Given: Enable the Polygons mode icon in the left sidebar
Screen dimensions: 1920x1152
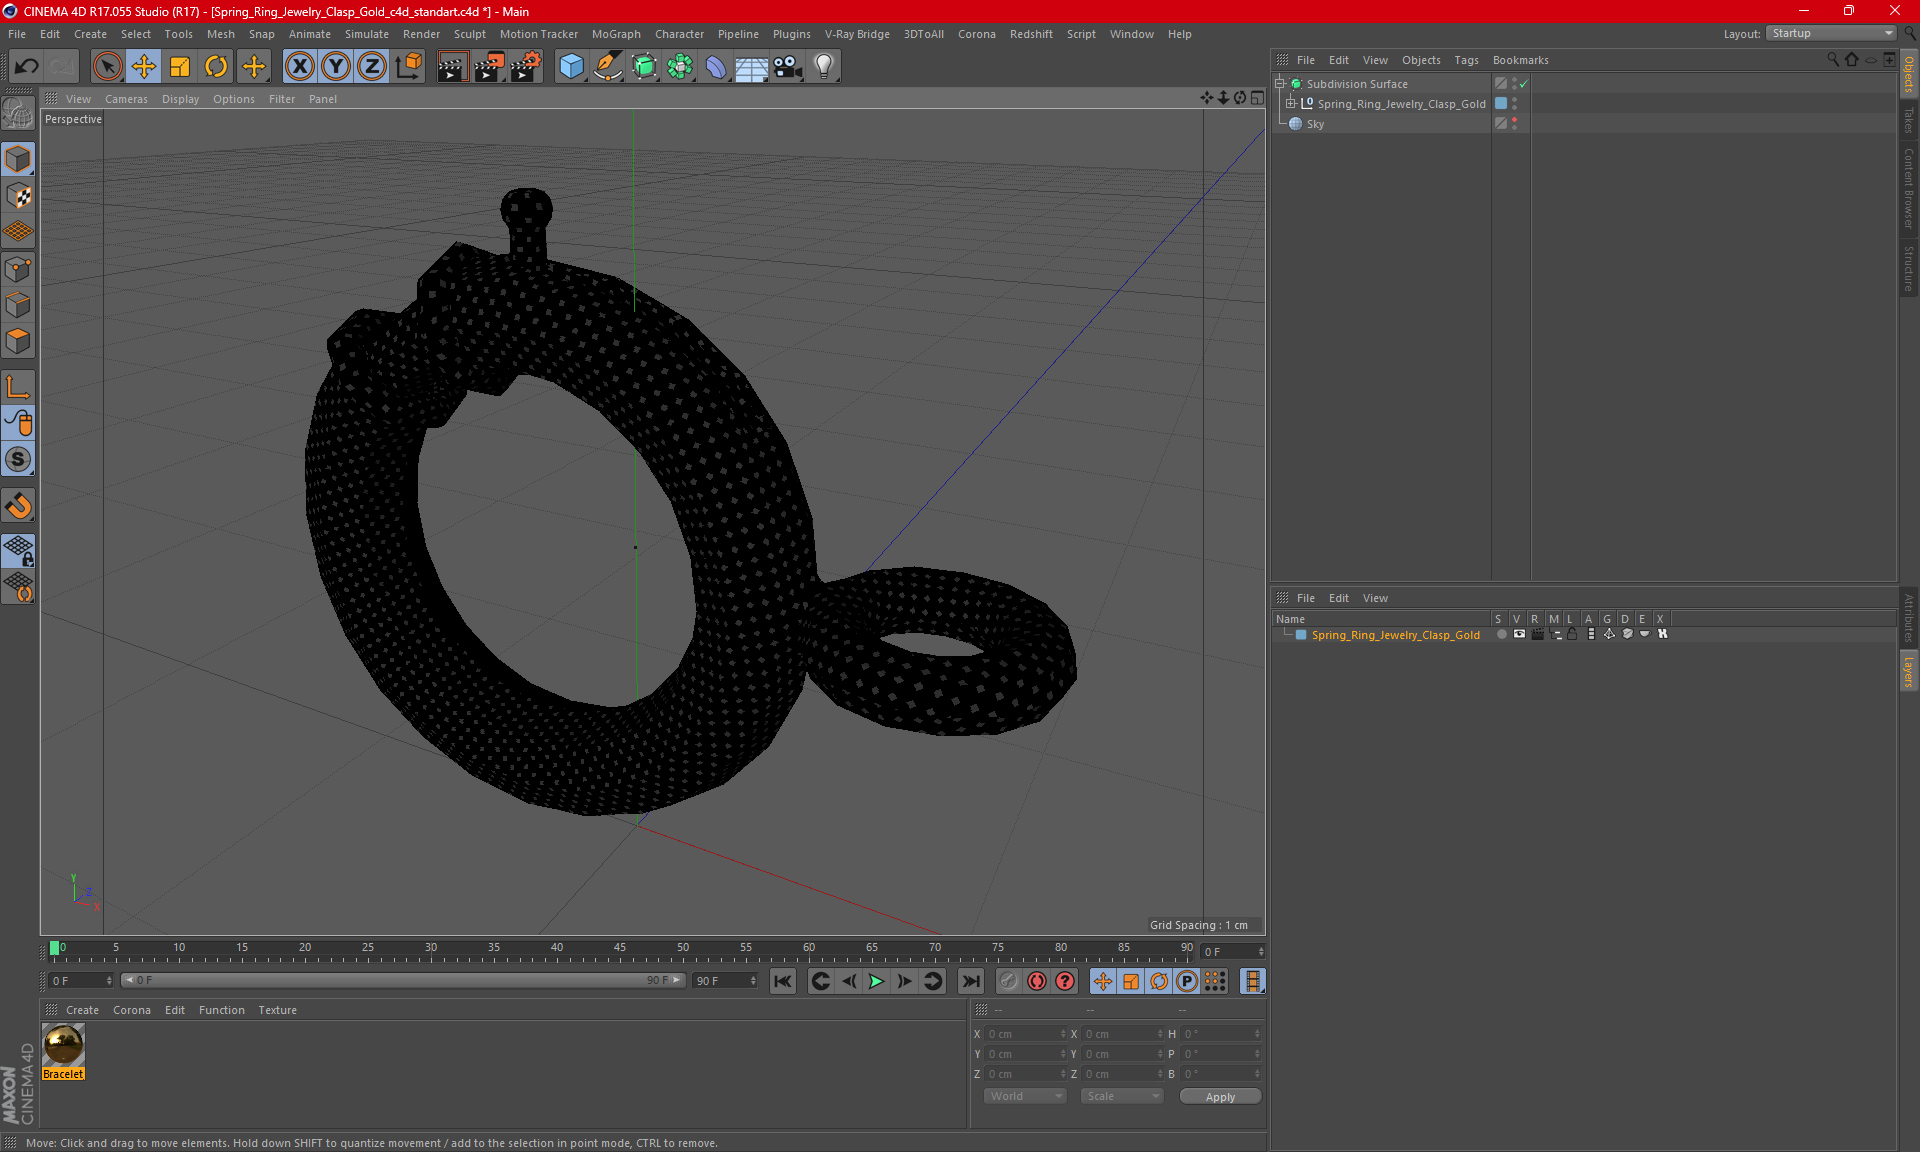Looking at the screenshot, I should tap(18, 341).
